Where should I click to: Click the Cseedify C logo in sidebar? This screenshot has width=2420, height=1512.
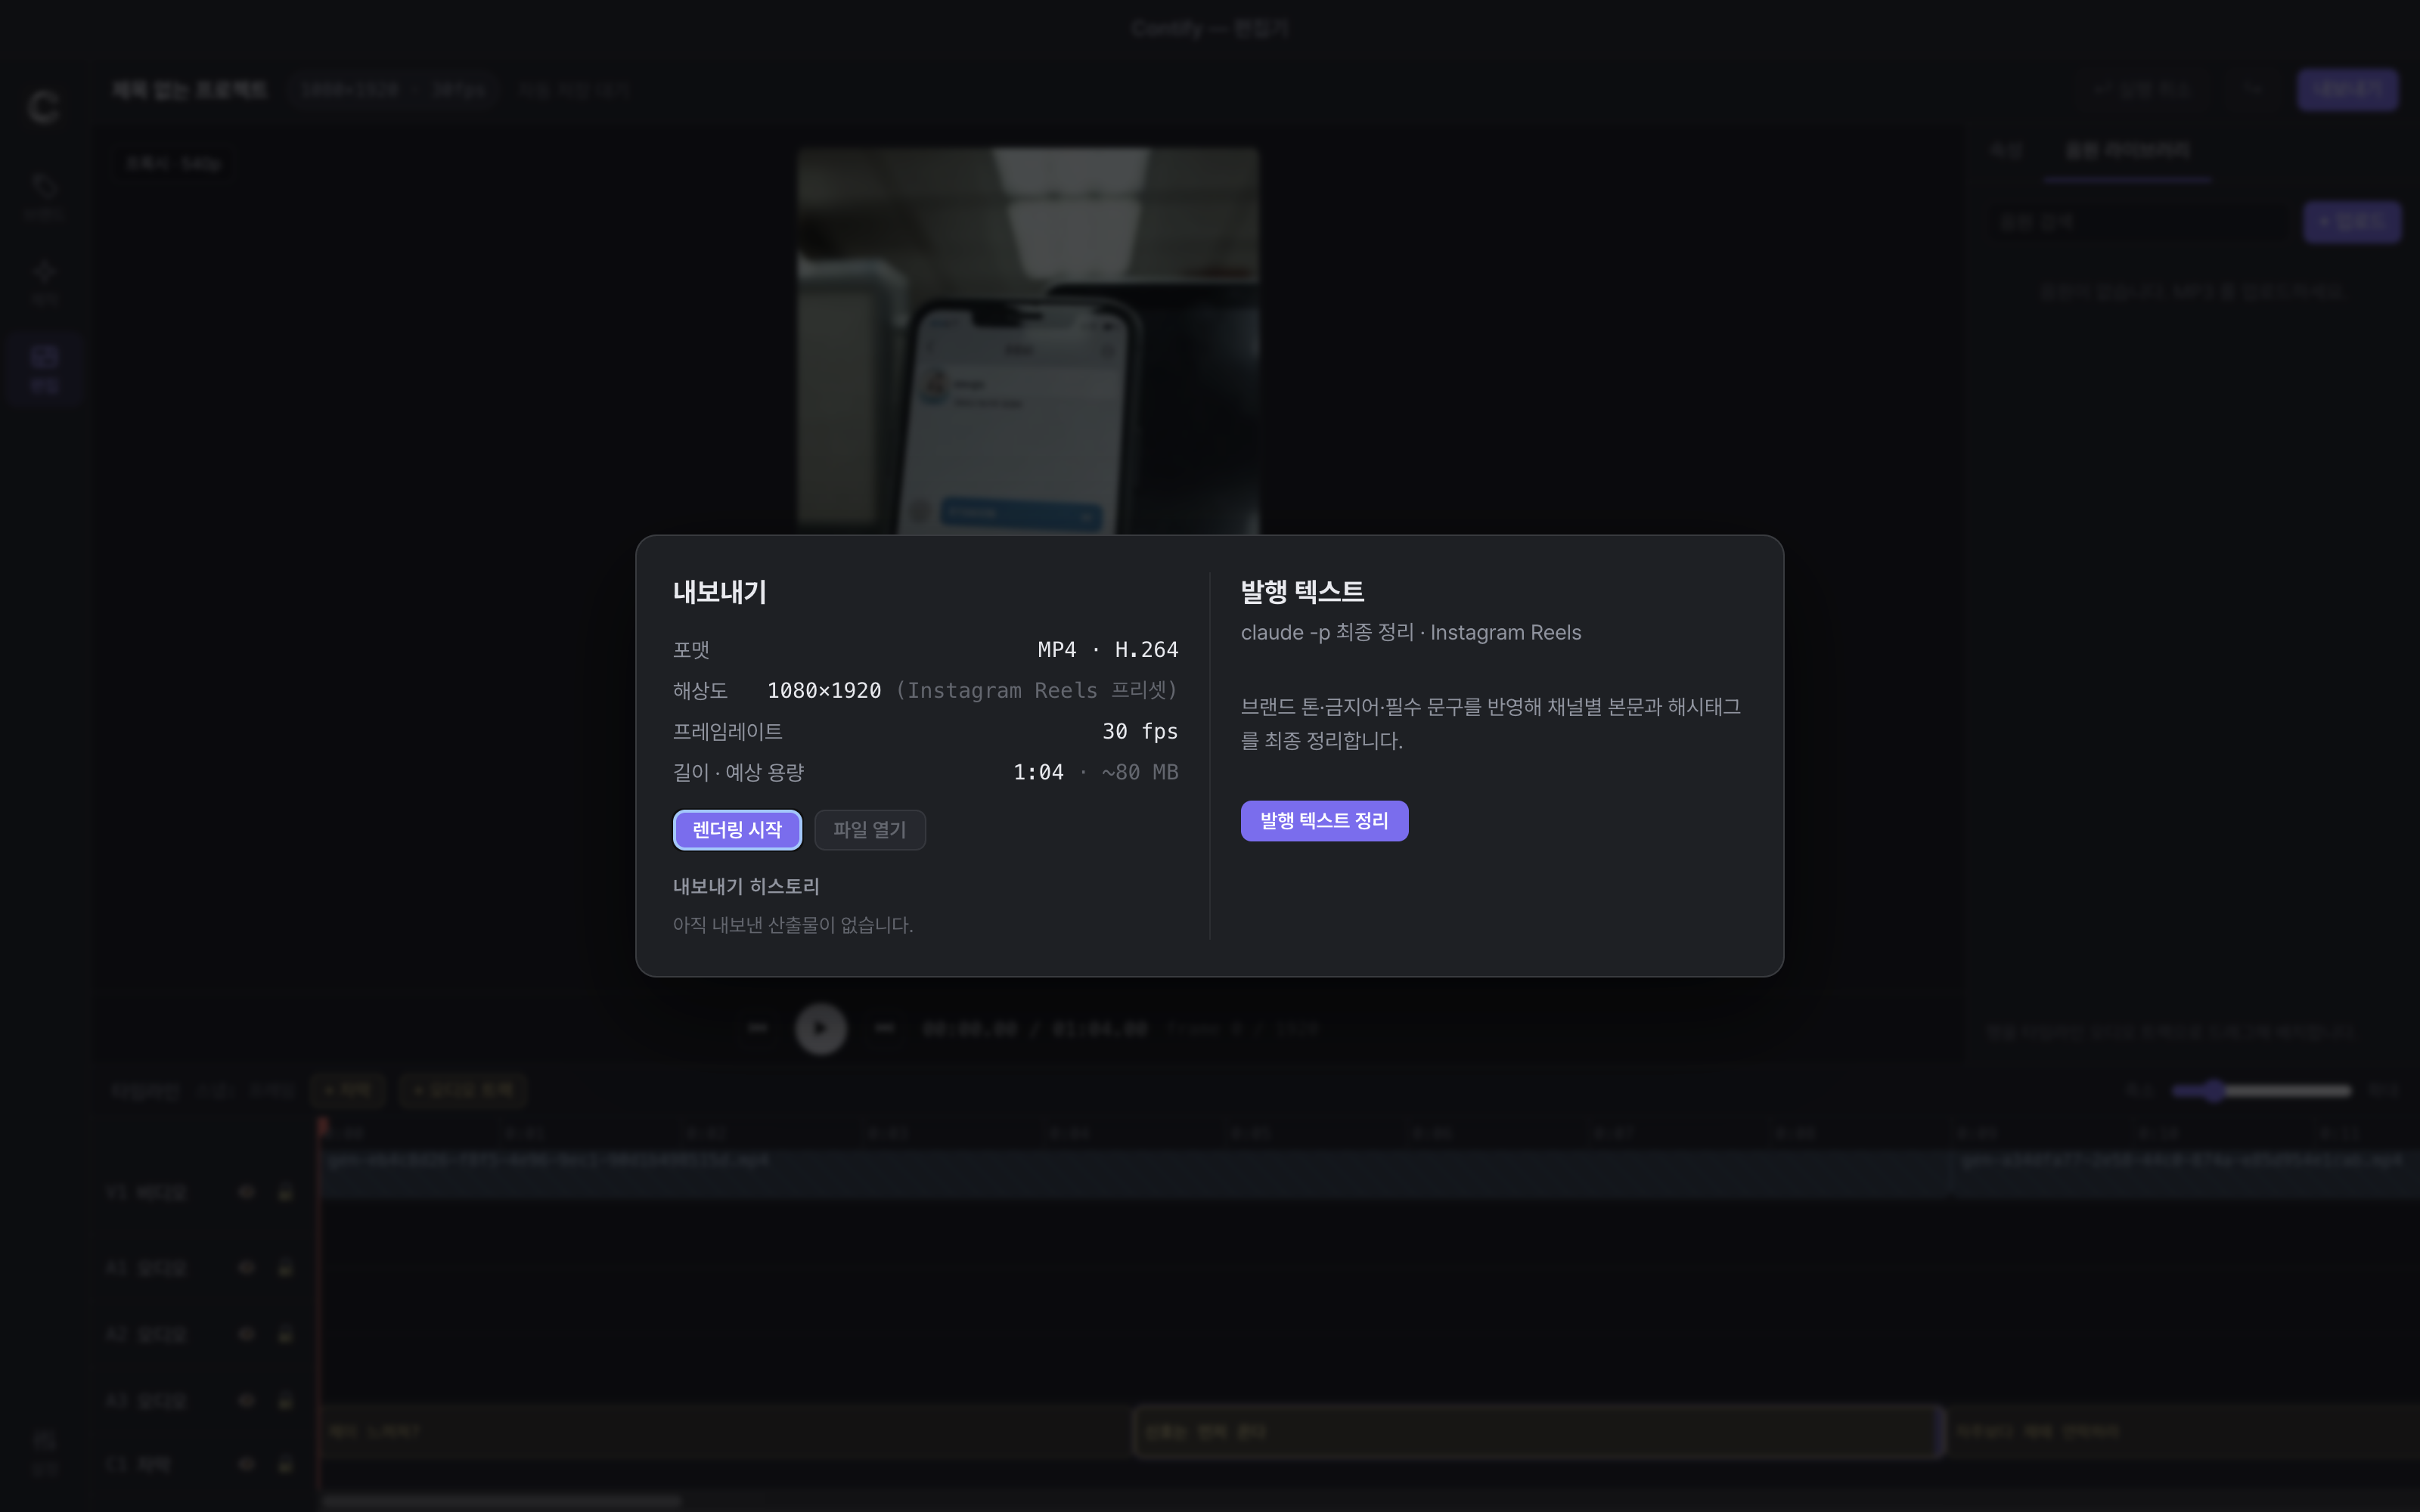pos(44,106)
